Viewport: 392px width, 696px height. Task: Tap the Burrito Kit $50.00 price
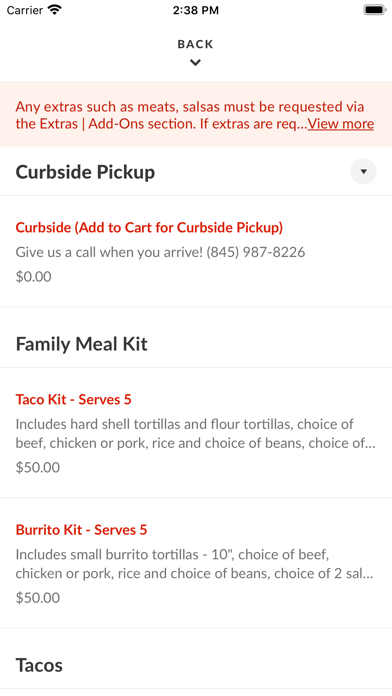[38, 598]
